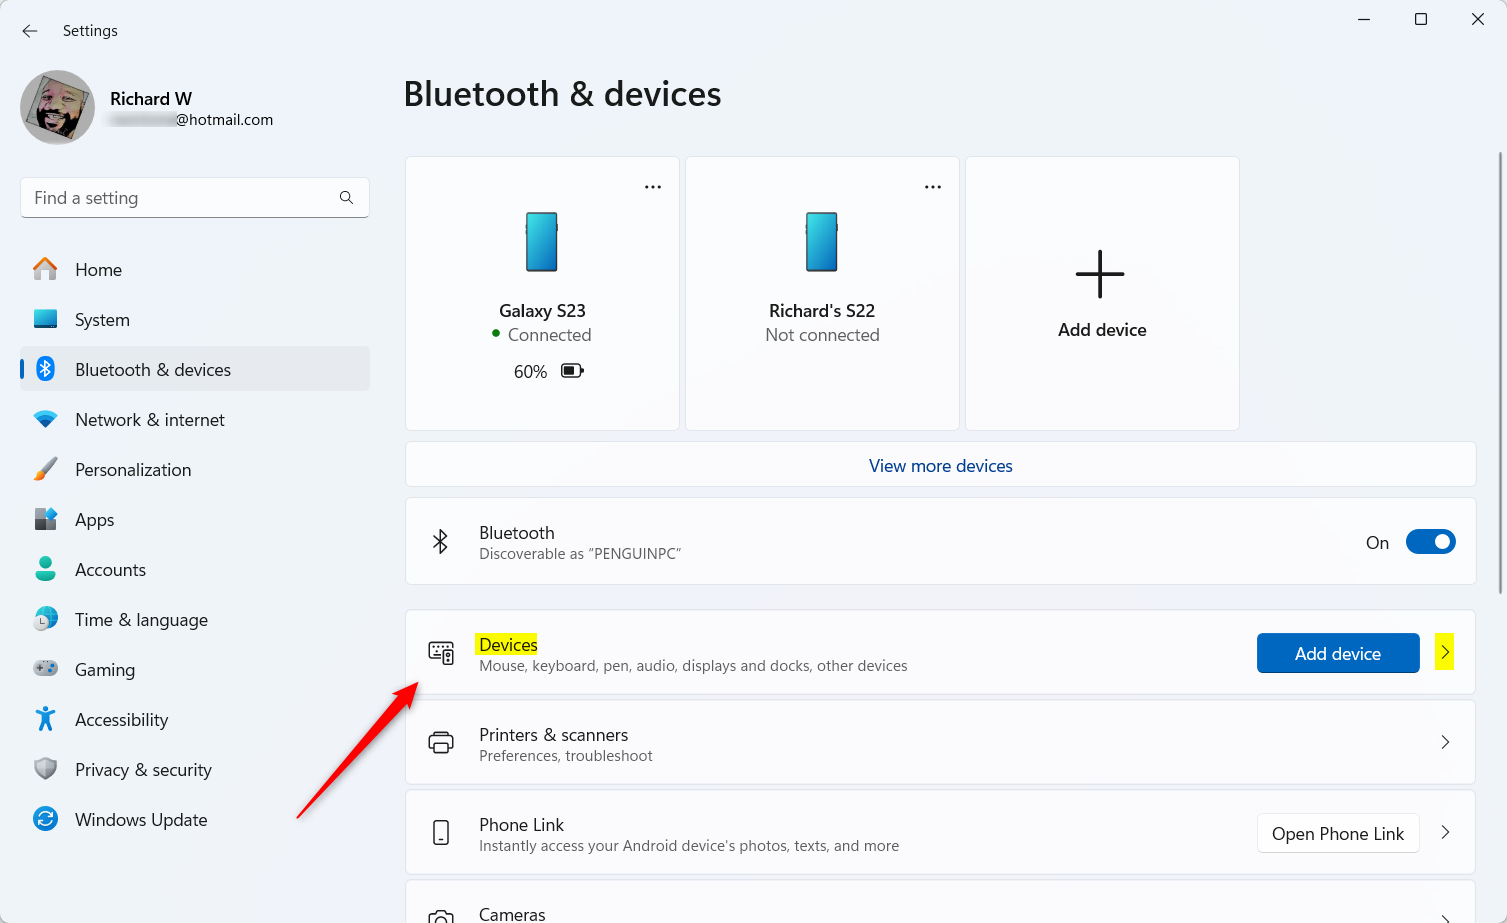Expand the Devices settings row
The width and height of the screenshot is (1507, 923).
tap(1444, 652)
